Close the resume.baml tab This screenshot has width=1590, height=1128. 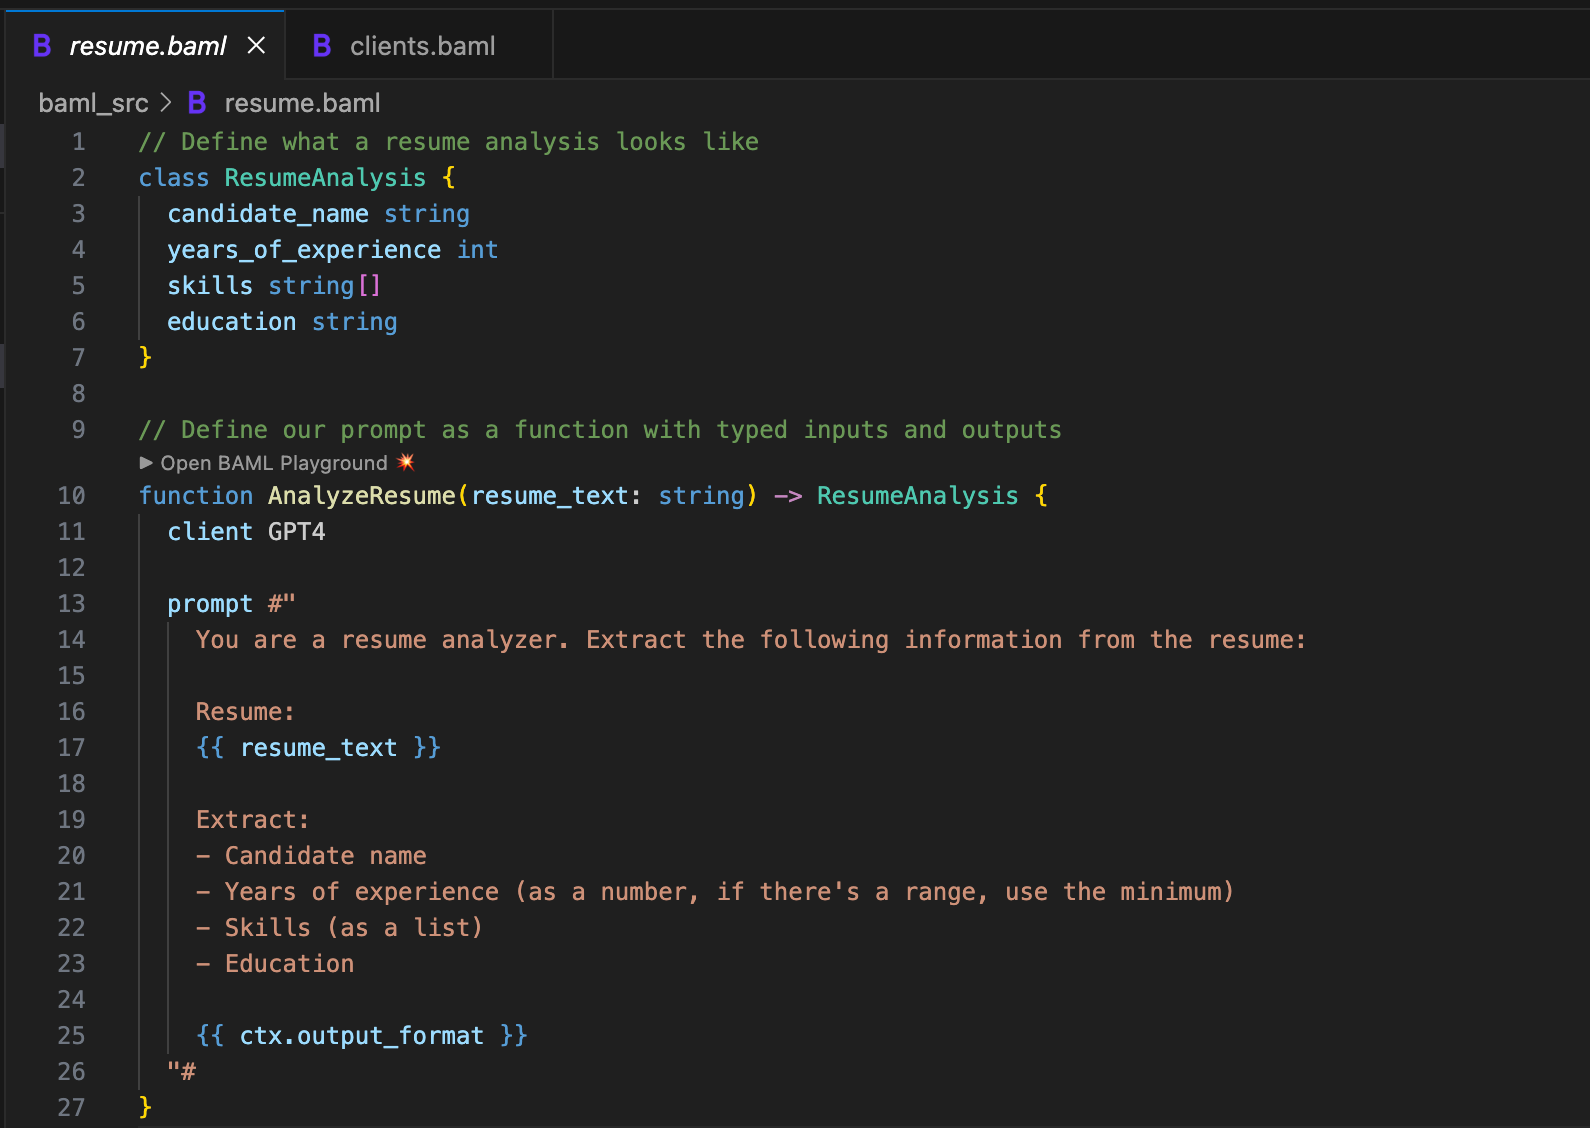click(x=256, y=45)
